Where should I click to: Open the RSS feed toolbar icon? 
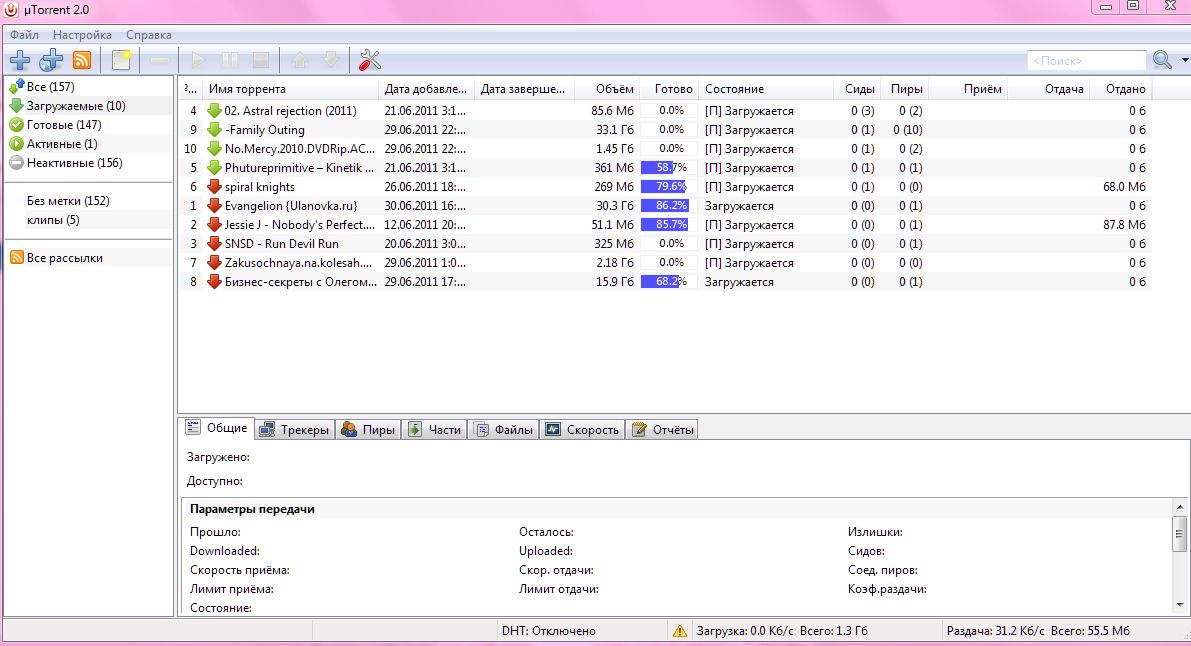tap(82, 60)
